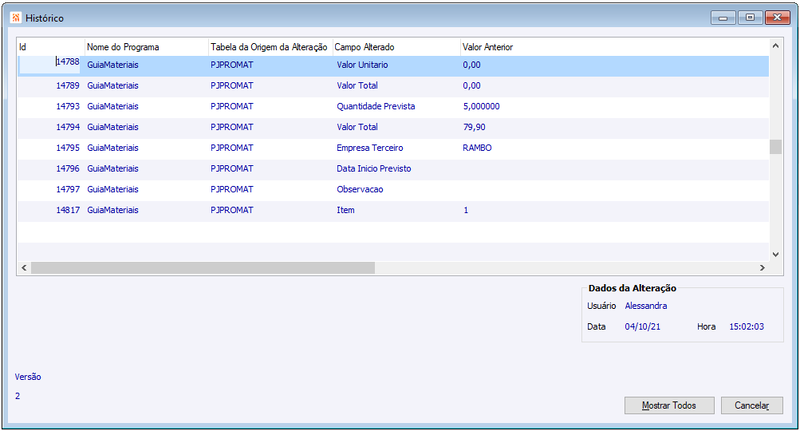Click the Quantidade Prevista cell
The image size is (800, 431).
pos(376,106)
